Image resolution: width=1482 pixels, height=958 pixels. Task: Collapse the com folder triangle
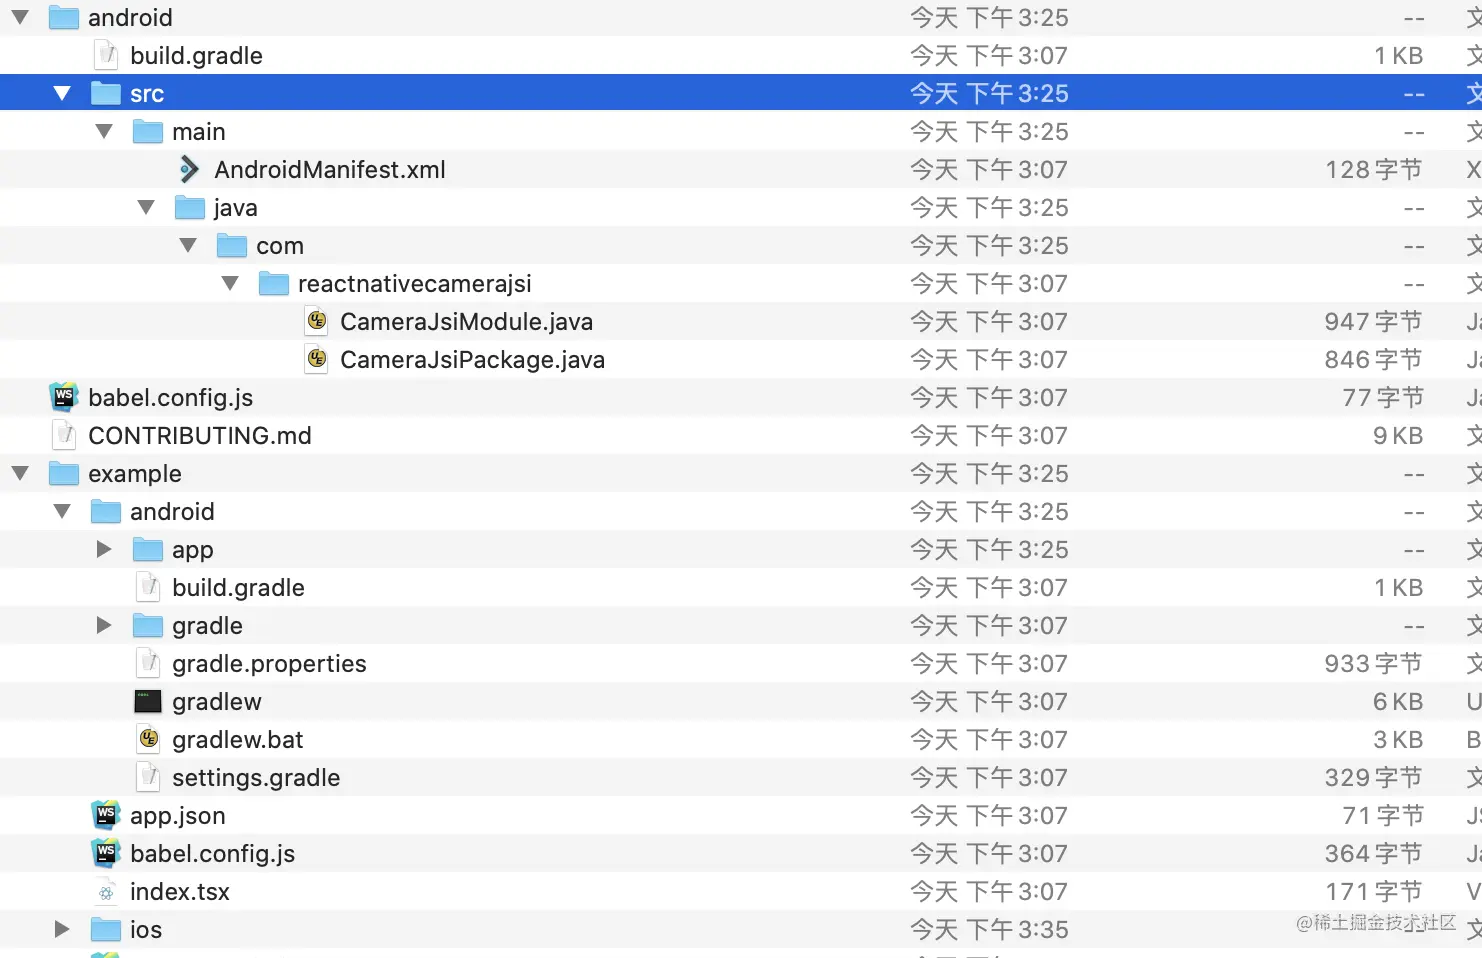coord(188,245)
